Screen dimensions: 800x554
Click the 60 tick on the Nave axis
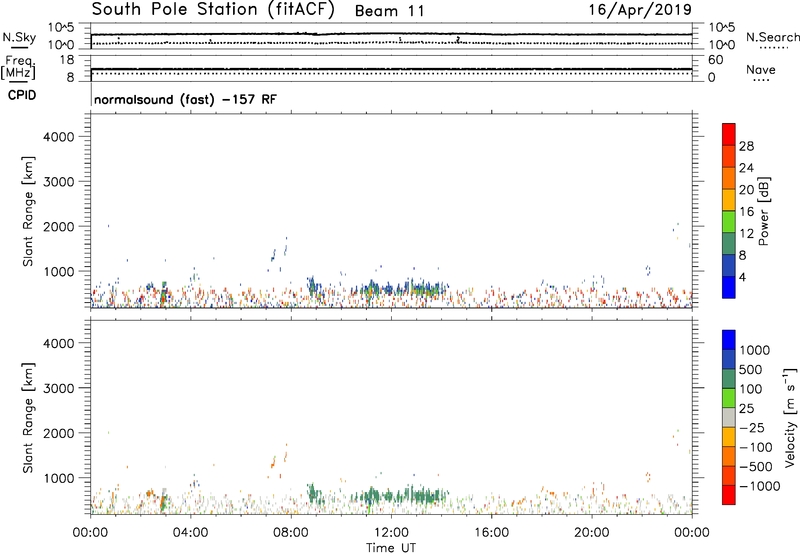(x=716, y=60)
